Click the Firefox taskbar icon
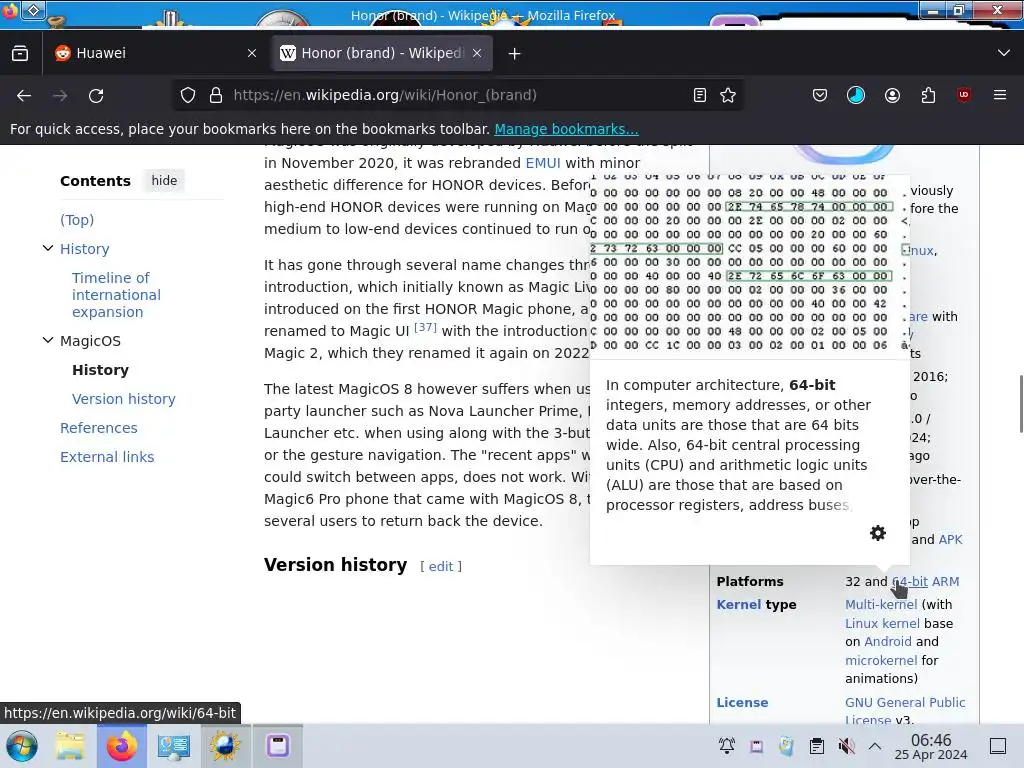The width and height of the screenshot is (1024, 768). tap(122, 746)
